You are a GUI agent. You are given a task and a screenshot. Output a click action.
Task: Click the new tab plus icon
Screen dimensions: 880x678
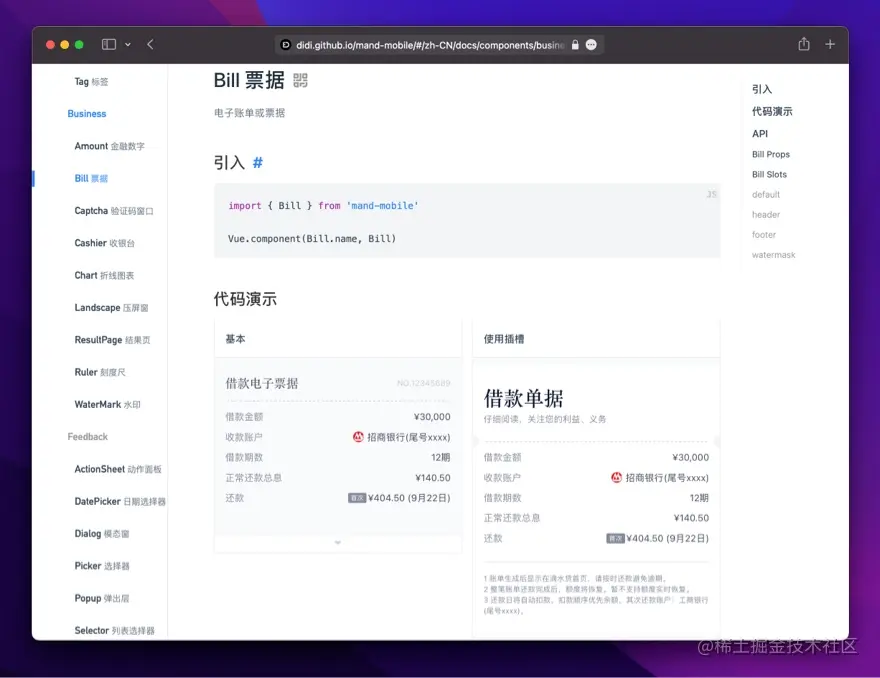(831, 44)
